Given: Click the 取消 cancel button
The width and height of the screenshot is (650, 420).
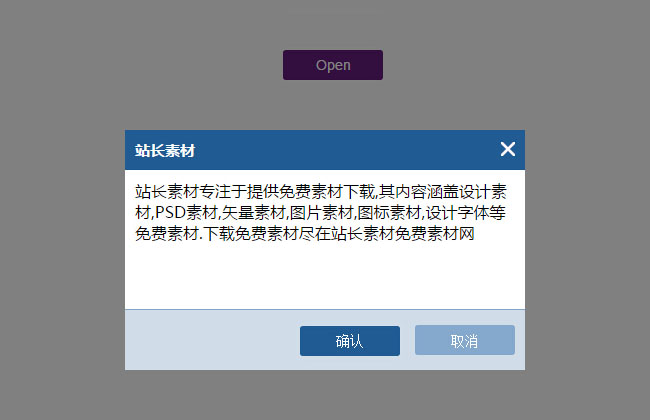Looking at the screenshot, I should coord(465,340).
